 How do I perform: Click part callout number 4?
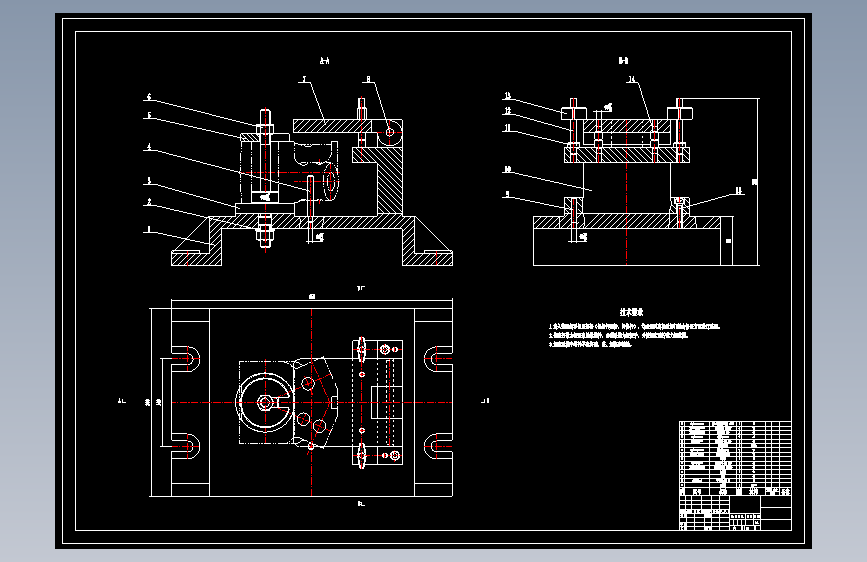149,147
